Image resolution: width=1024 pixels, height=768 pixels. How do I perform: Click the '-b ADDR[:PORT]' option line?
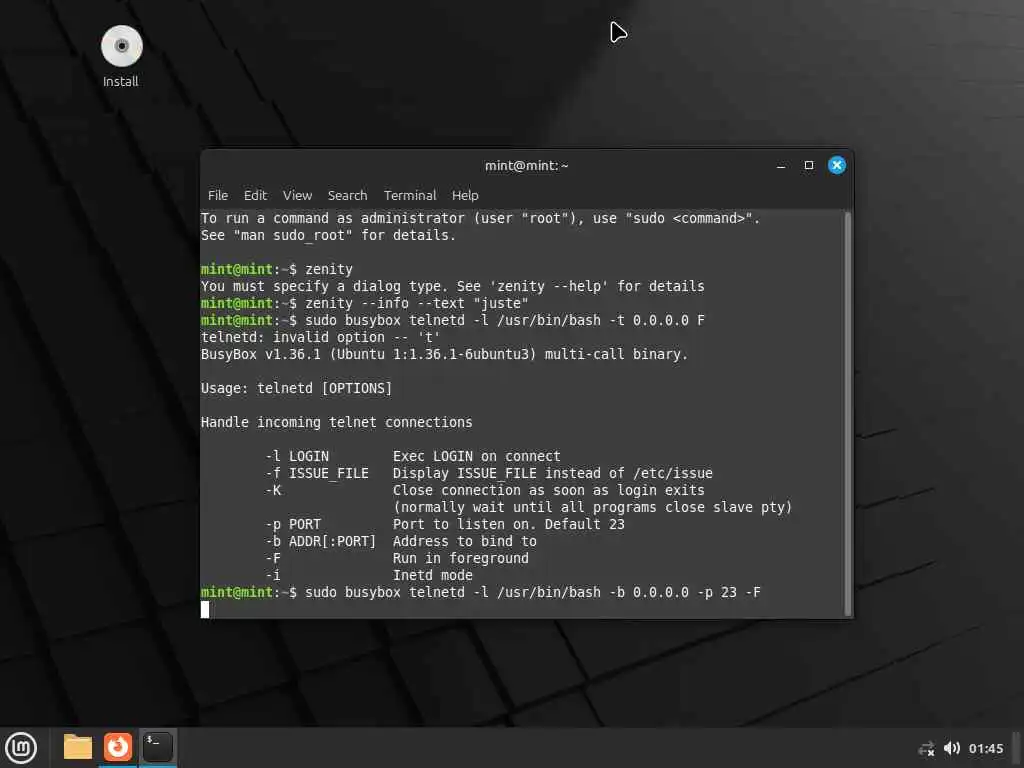click(400, 541)
